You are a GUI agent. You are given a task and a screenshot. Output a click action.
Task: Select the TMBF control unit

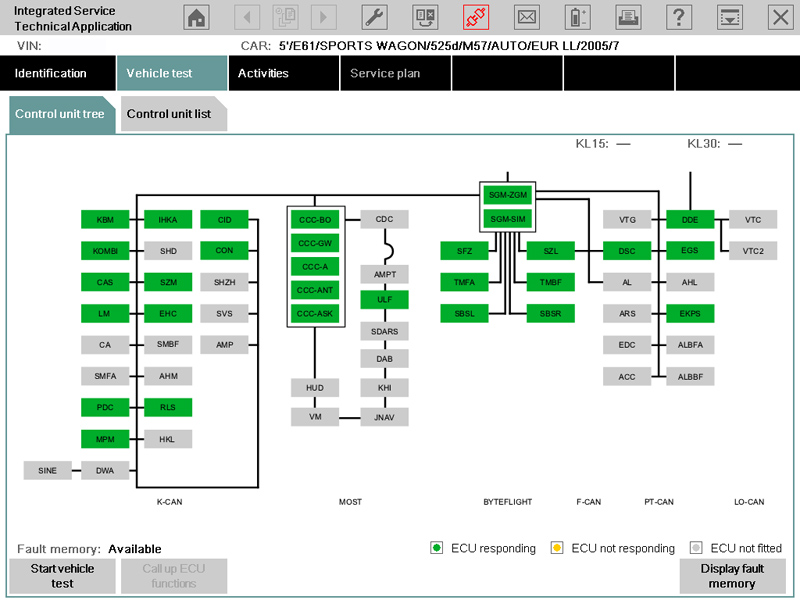[551, 282]
